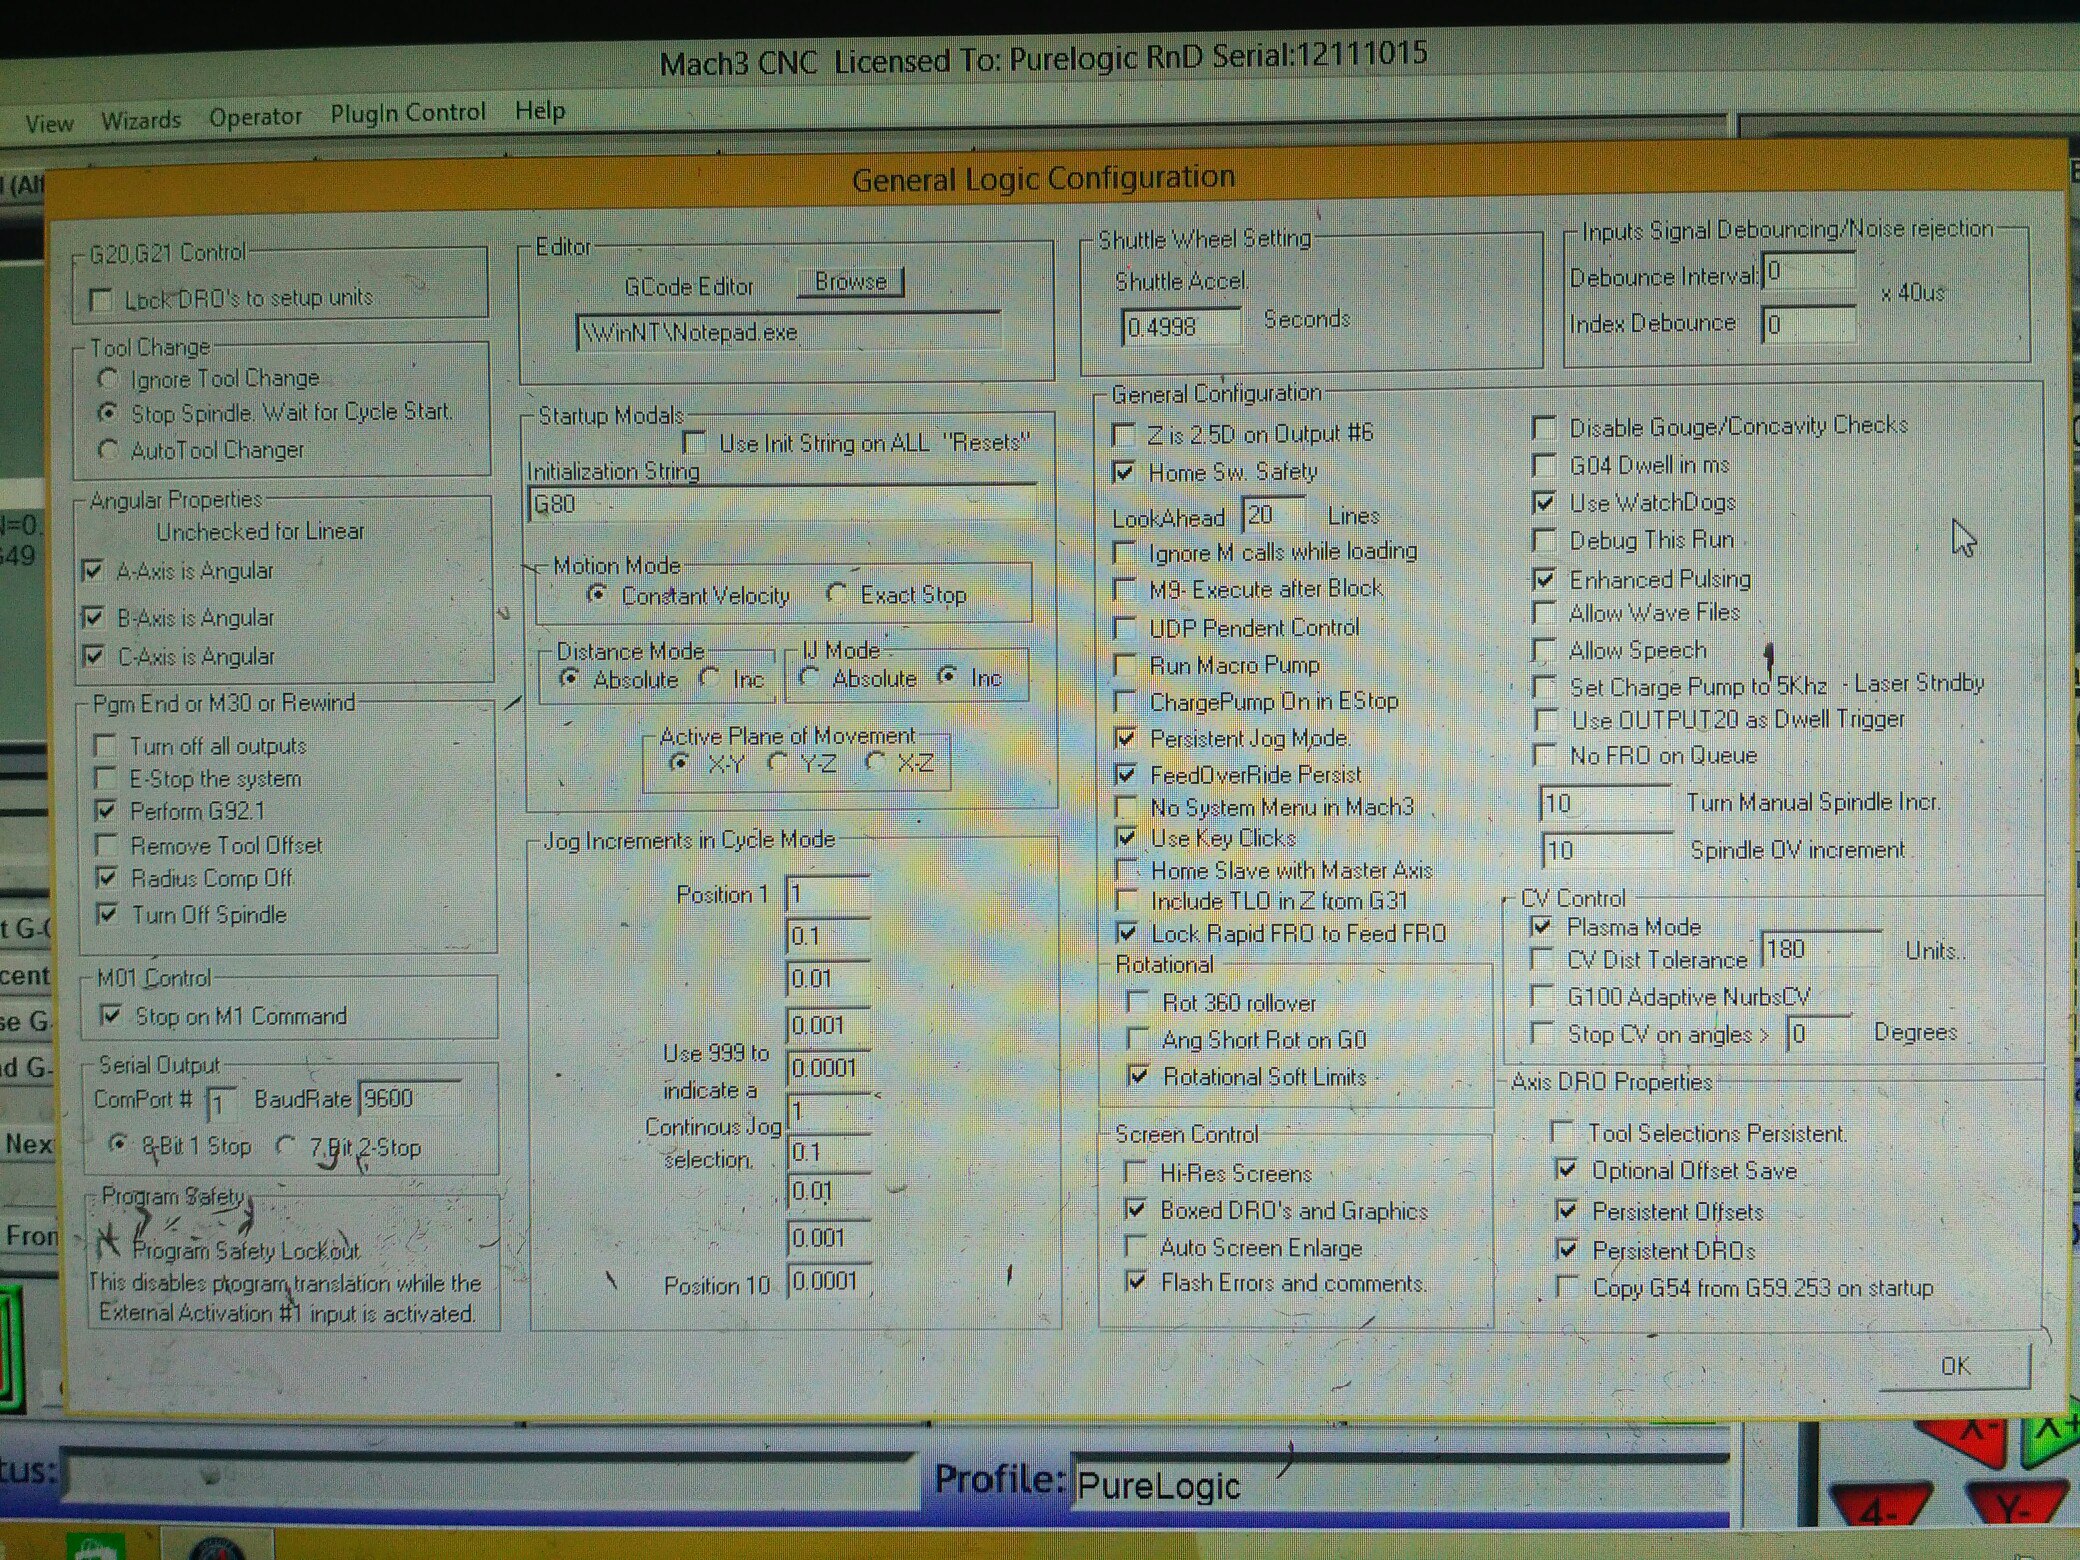
Task: Click the LookAhead lines input field
Action: 1273,515
